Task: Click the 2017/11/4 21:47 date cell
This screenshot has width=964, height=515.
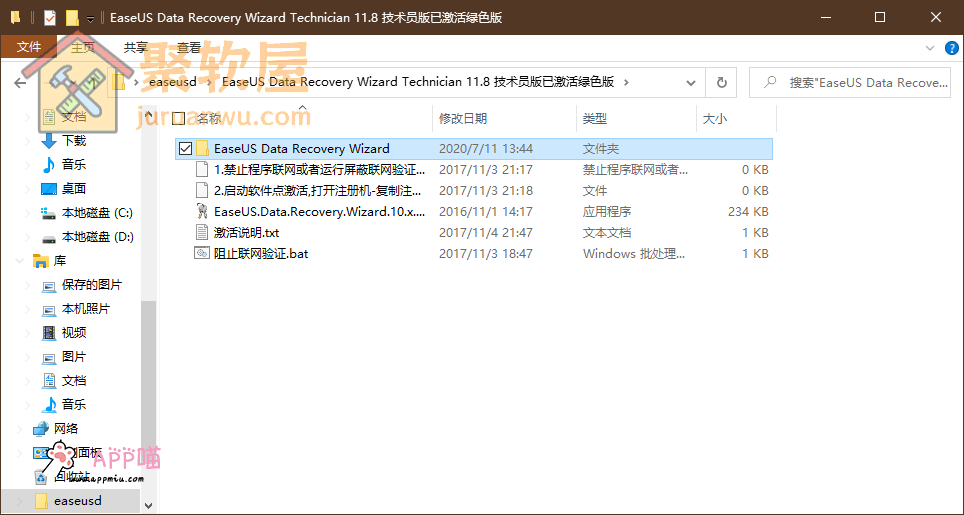Action: [486, 232]
